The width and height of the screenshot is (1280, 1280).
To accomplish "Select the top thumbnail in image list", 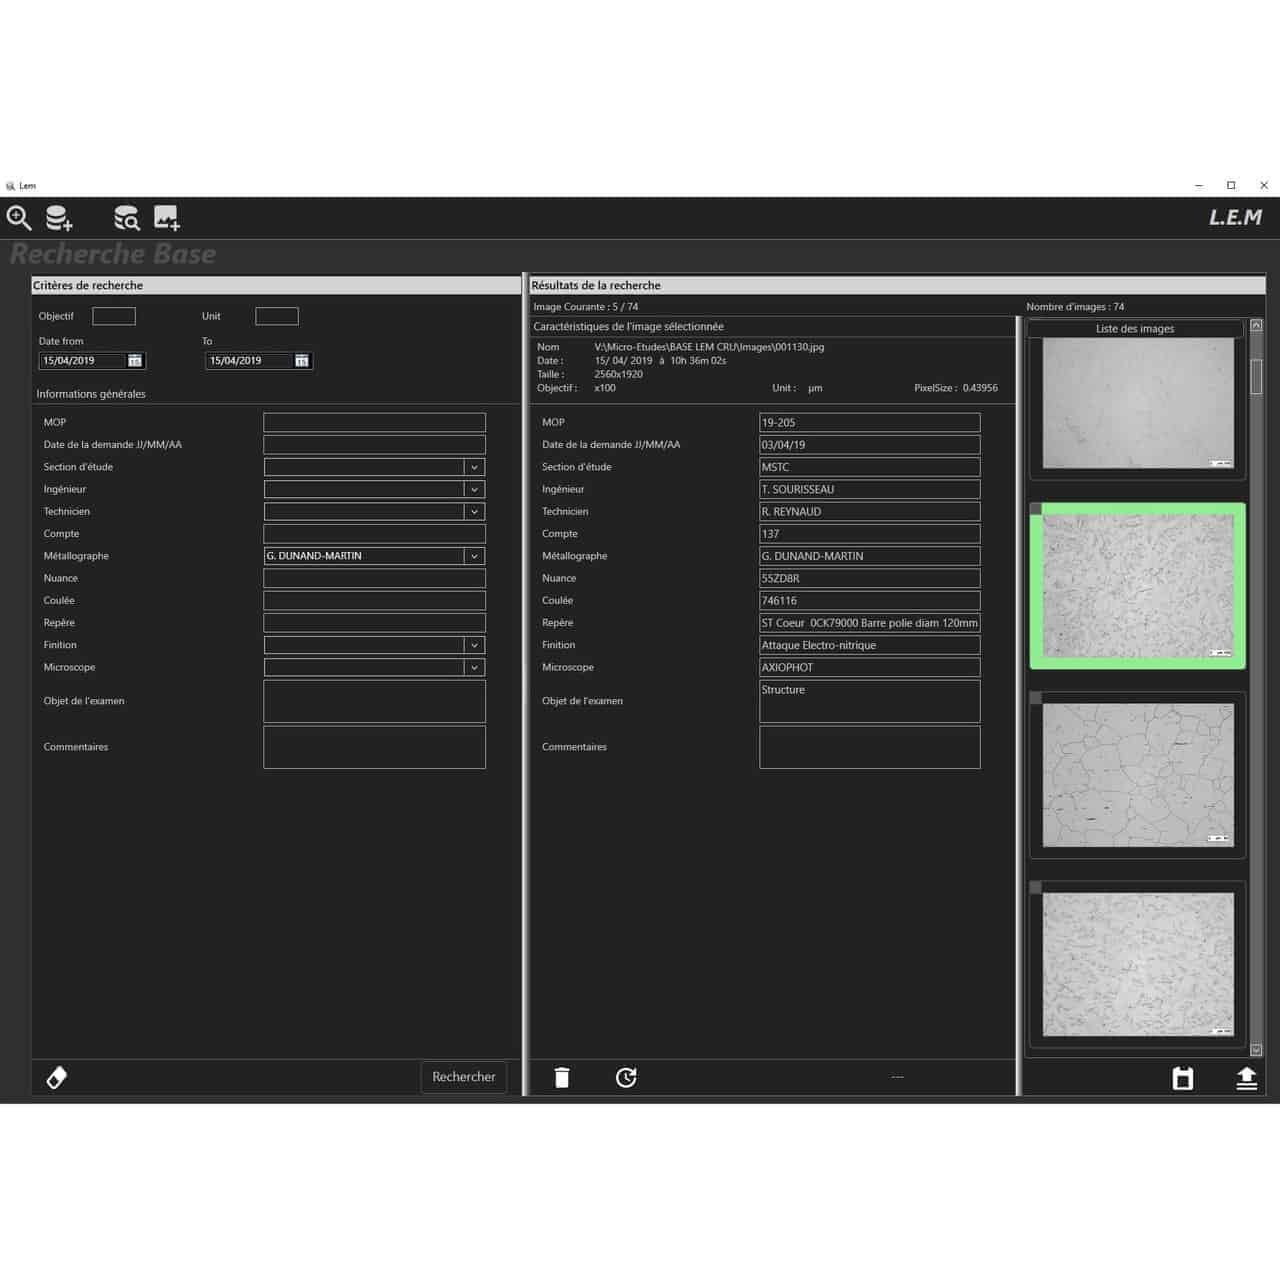I will click(x=1138, y=403).
